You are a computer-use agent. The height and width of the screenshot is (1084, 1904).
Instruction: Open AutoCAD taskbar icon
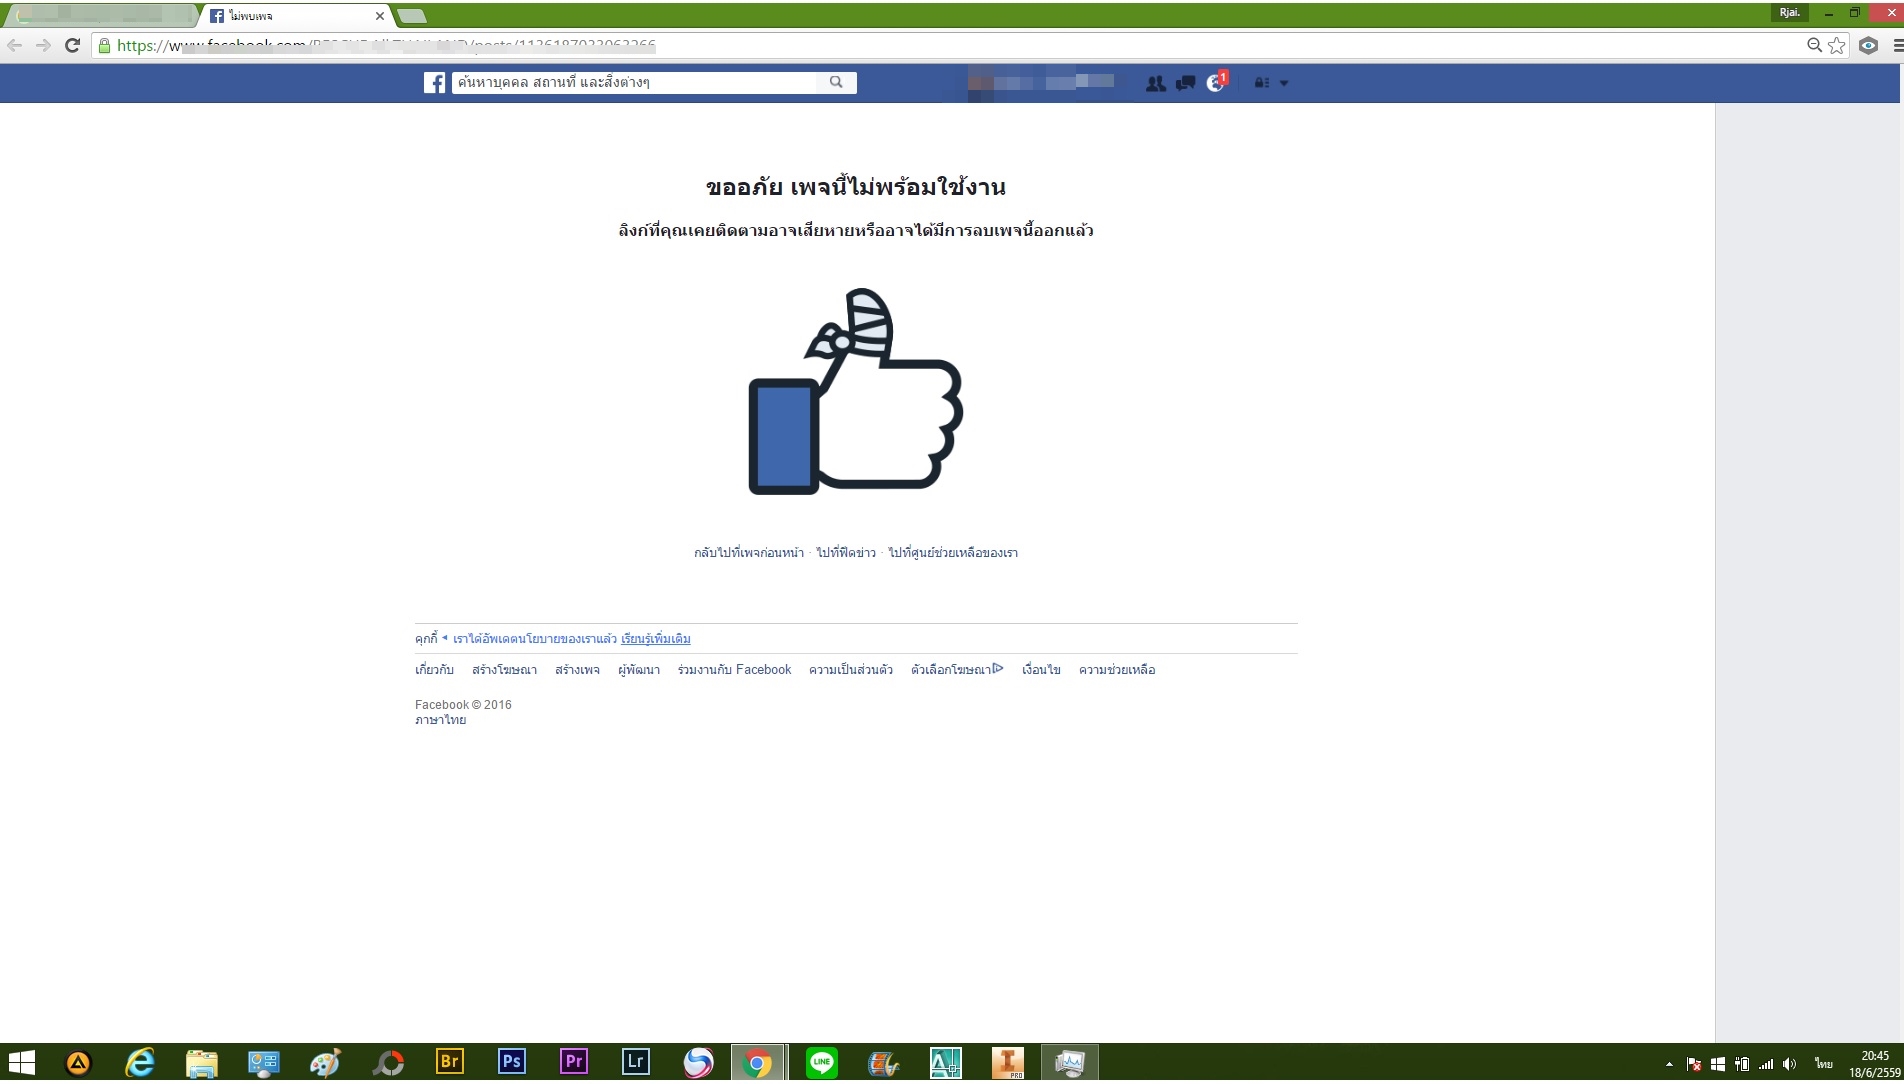(946, 1062)
